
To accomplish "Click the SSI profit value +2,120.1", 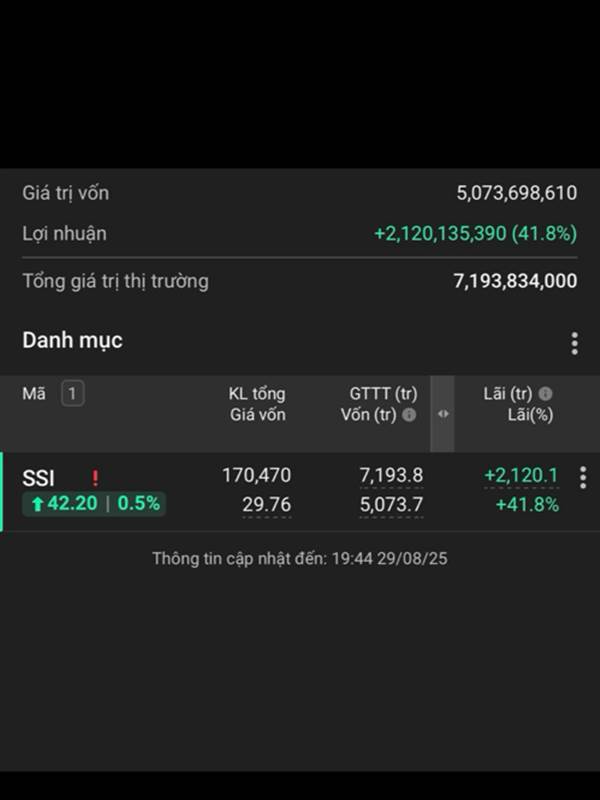I will pos(521,477).
